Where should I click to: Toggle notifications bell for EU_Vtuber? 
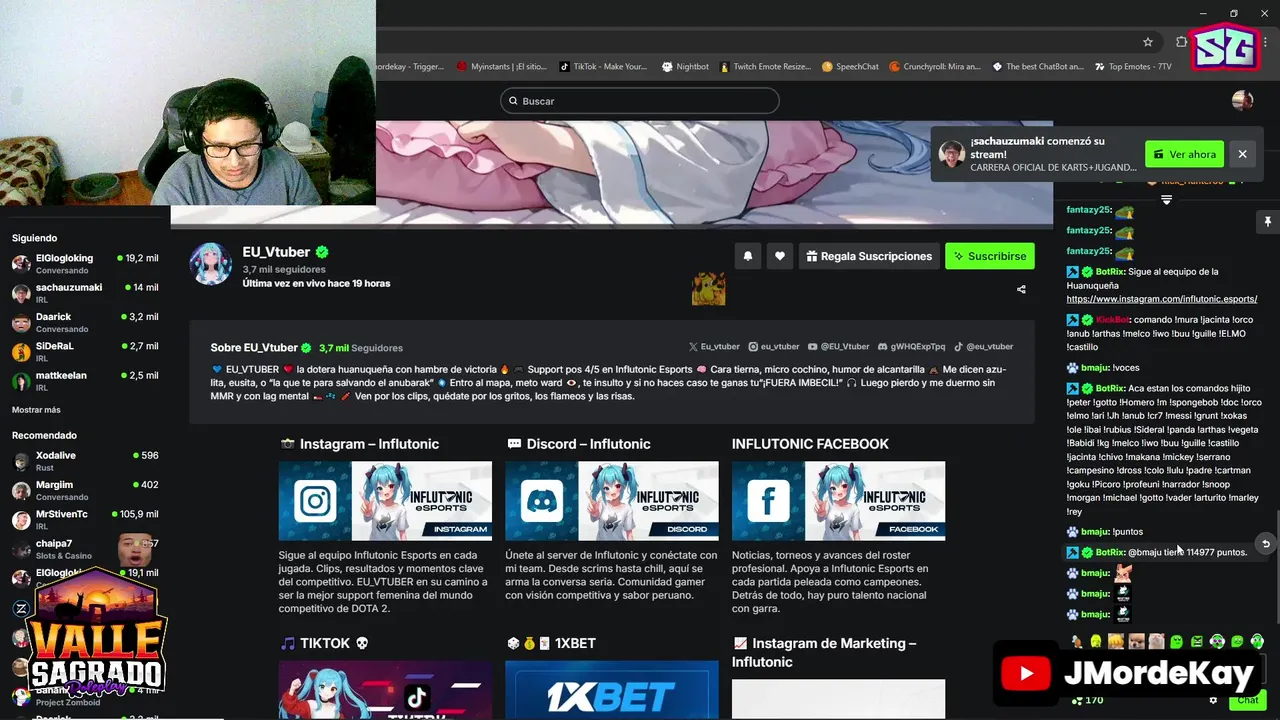(x=747, y=256)
